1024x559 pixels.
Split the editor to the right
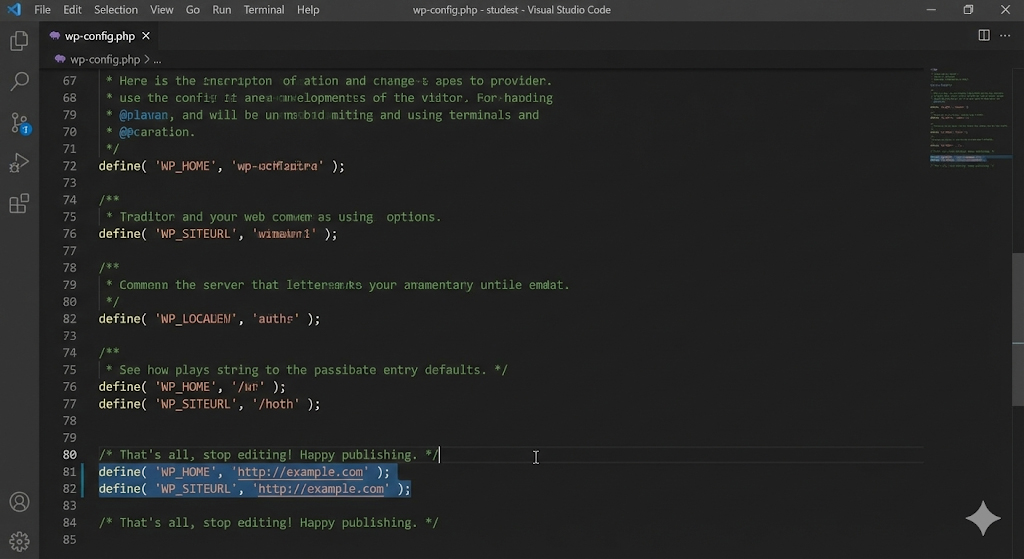(x=984, y=35)
